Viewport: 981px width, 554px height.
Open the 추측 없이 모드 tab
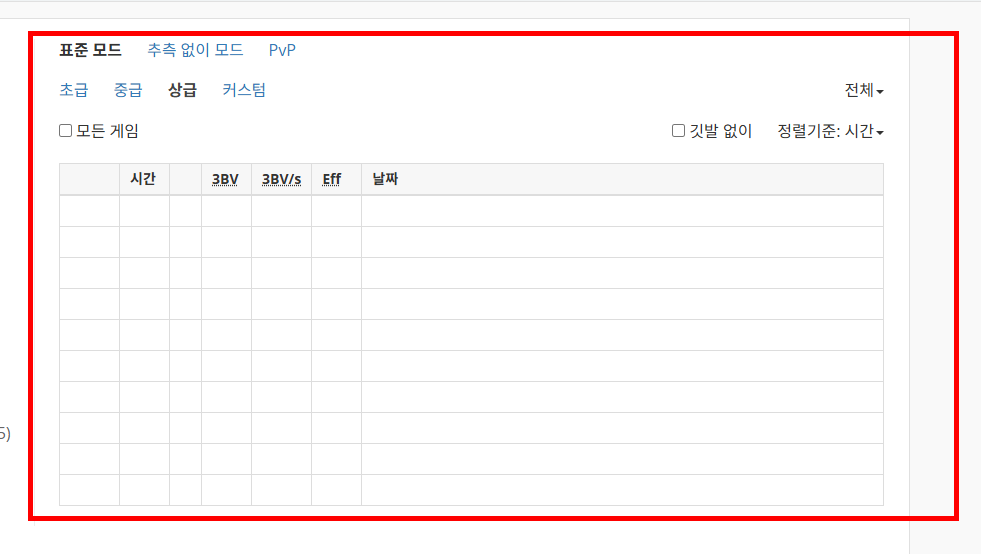195,50
